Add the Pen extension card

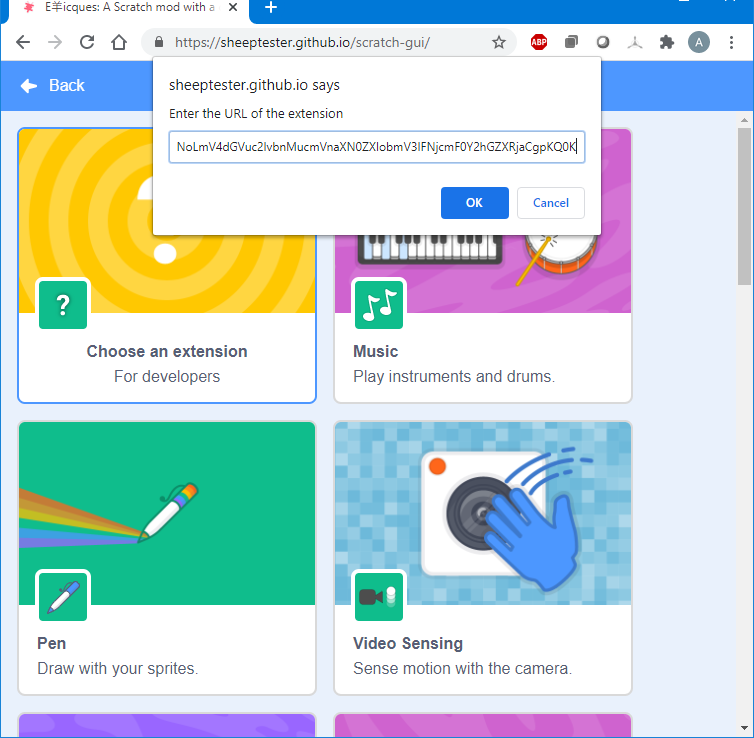[x=167, y=558]
